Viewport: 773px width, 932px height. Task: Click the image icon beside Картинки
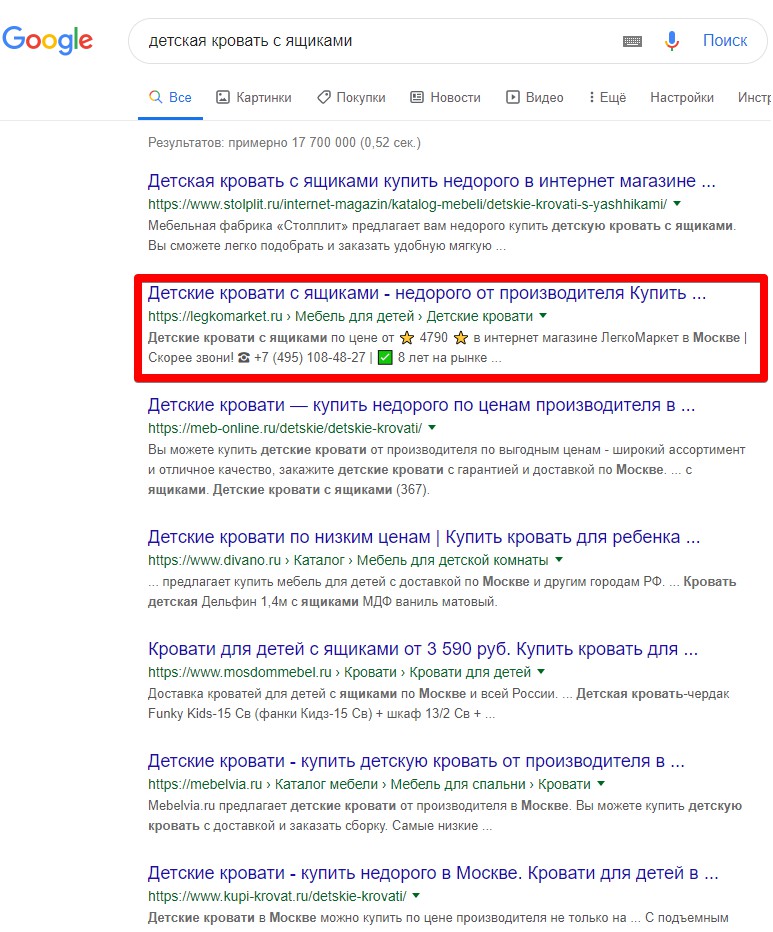tap(222, 97)
